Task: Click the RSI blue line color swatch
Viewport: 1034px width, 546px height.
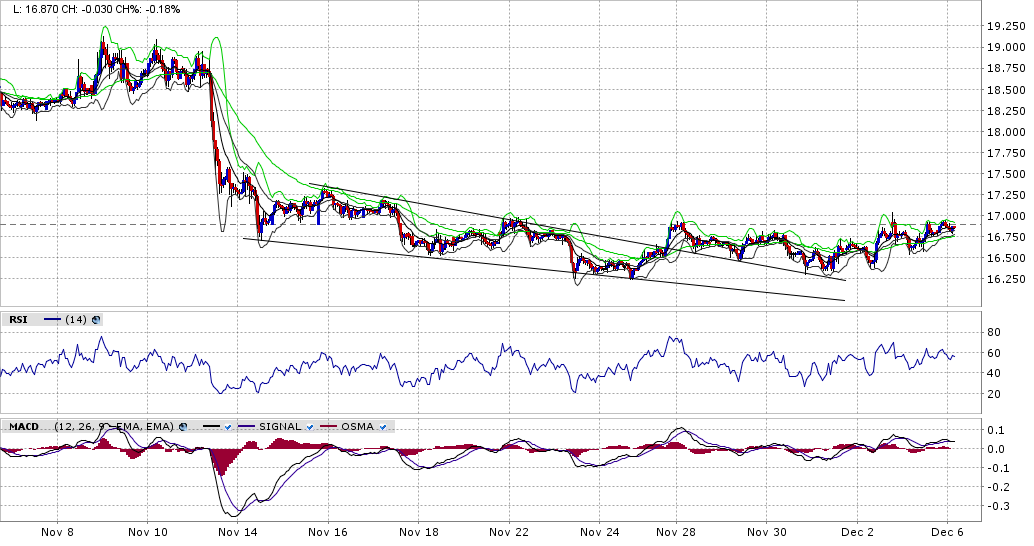Action: pos(52,320)
